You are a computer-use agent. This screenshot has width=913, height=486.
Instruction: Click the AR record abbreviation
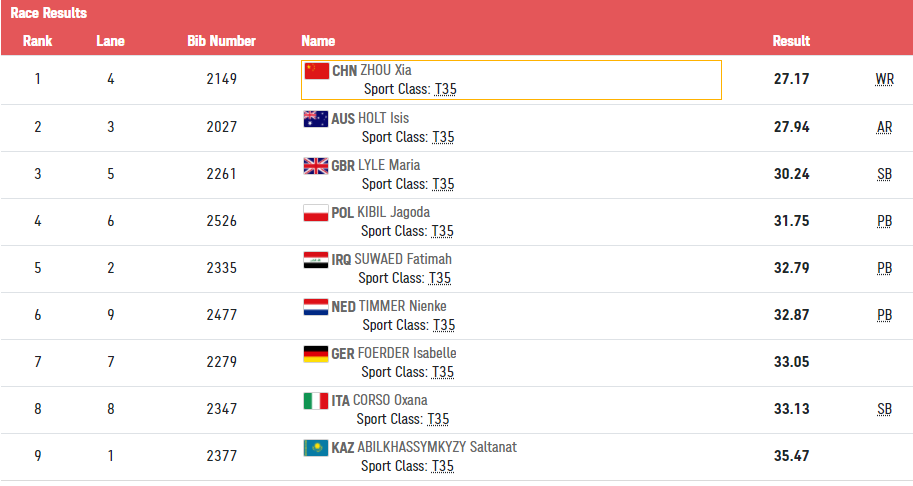point(884,127)
